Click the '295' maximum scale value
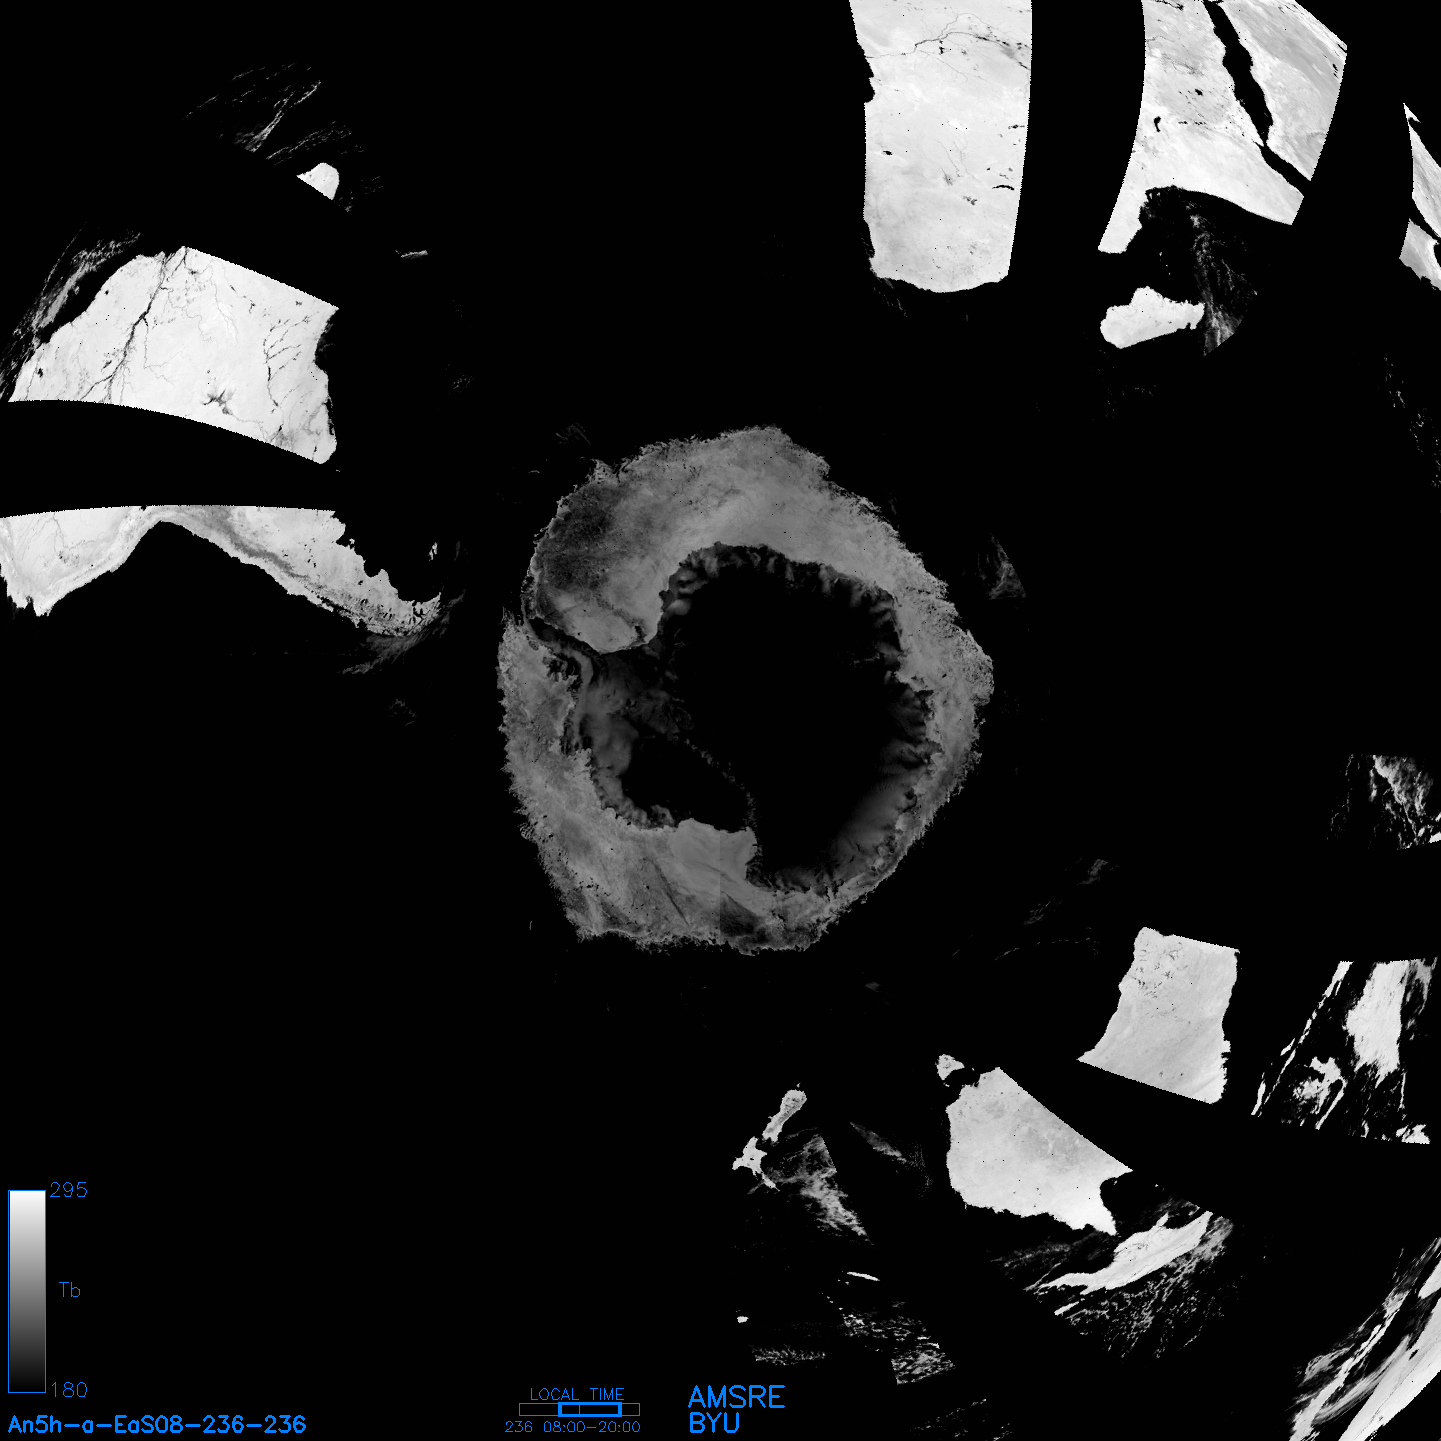The width and height of the screenshot is (1441, 1441). pos(69,1190)
